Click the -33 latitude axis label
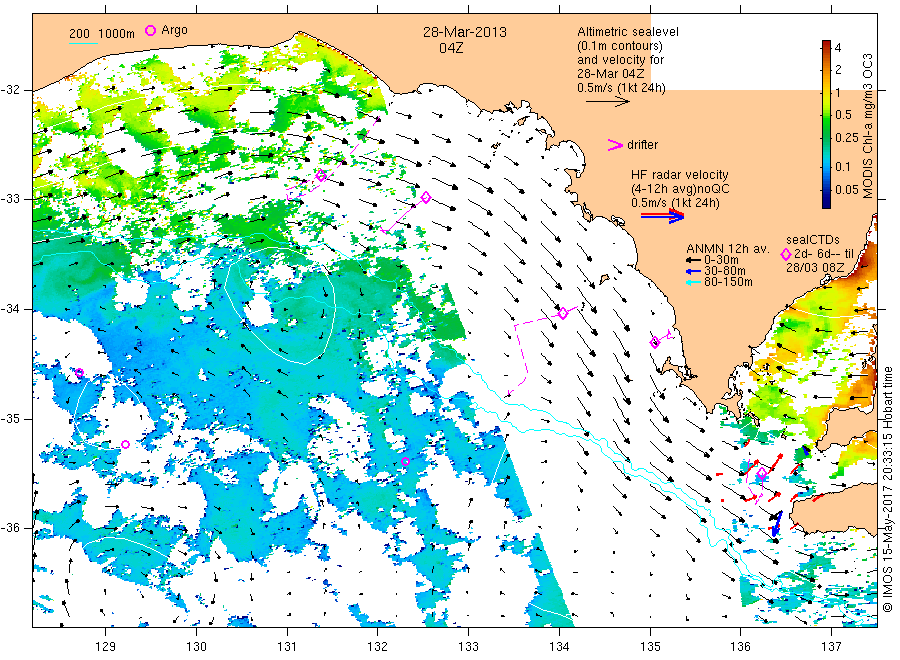This screenshot has width=900, height=660. point(10,199)
